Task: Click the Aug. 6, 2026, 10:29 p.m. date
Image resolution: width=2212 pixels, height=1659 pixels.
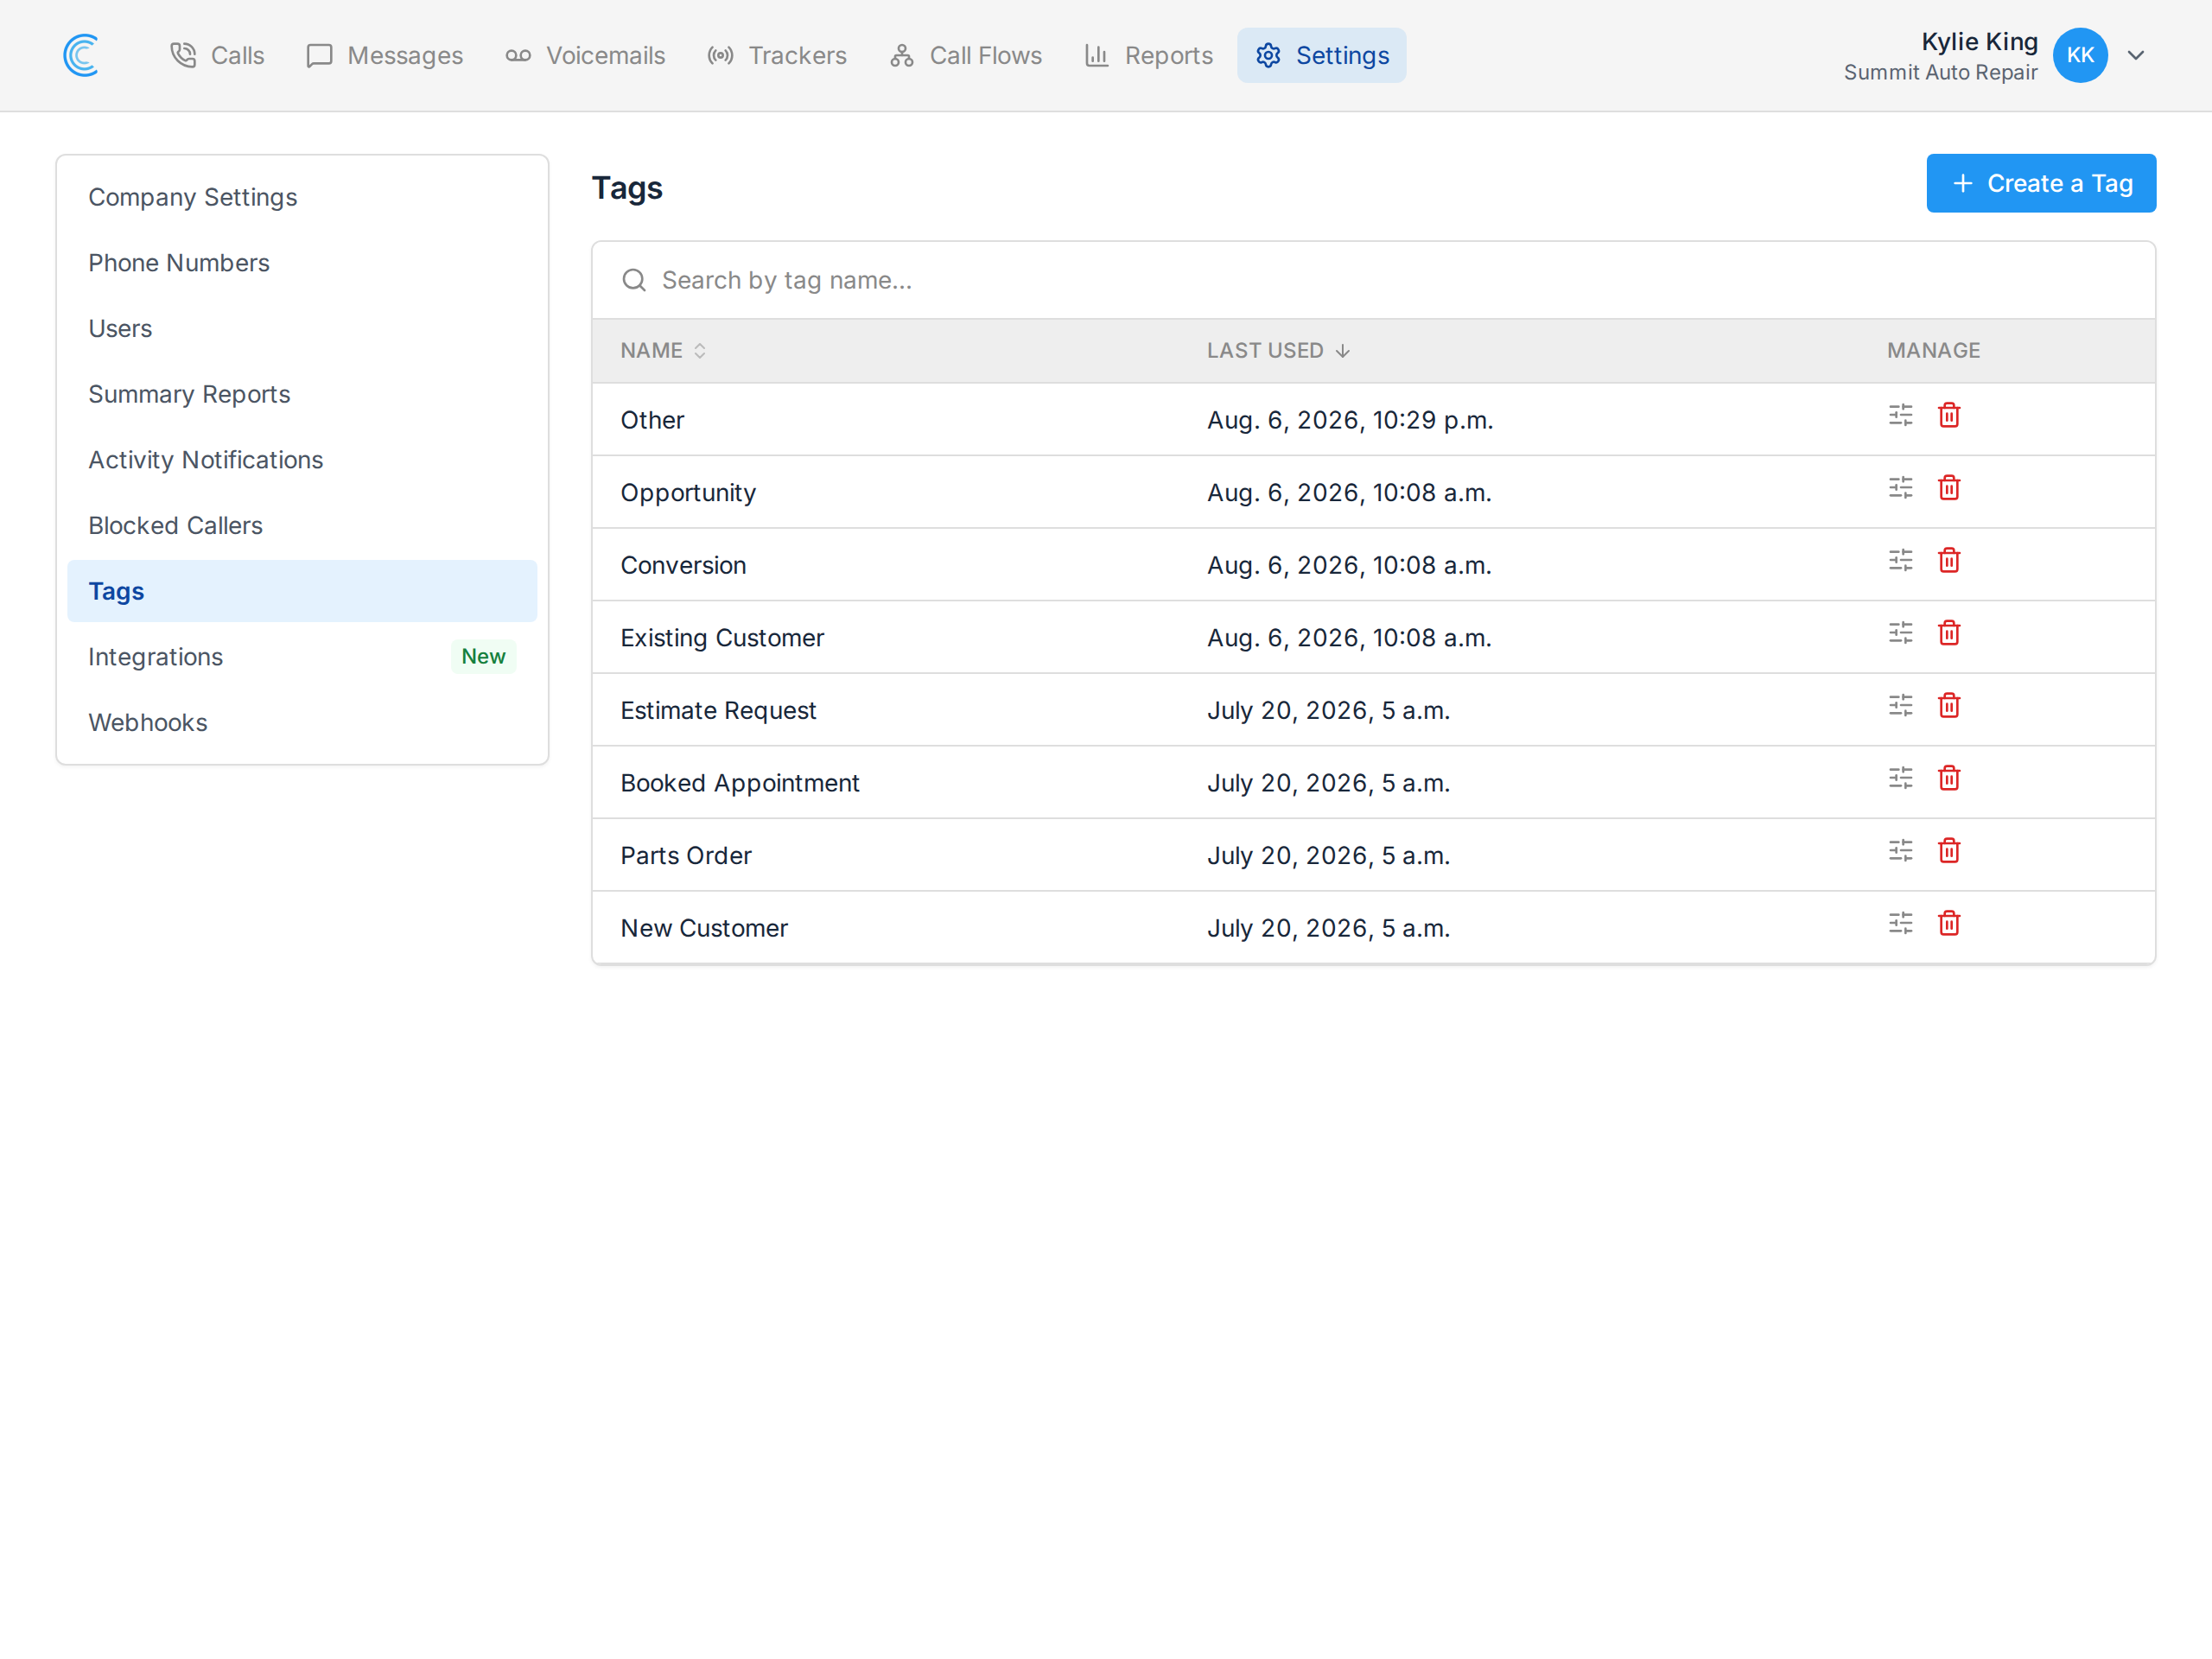Action: pyautogui.click(x=1350, y=420)
